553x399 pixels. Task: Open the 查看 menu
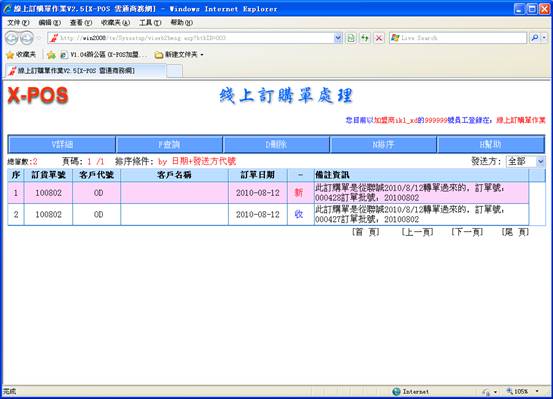pos(81,23)
